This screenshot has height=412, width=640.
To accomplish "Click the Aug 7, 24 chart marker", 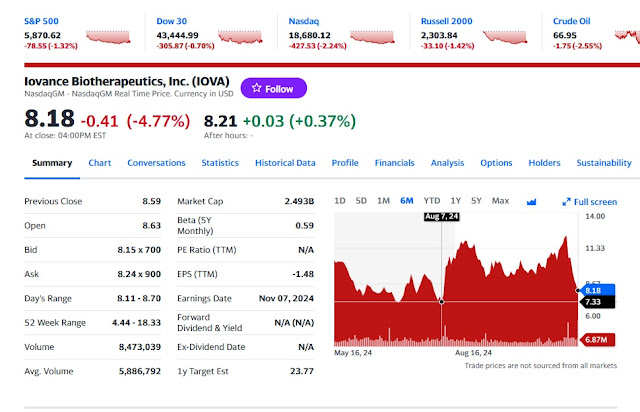I will 442,217.
